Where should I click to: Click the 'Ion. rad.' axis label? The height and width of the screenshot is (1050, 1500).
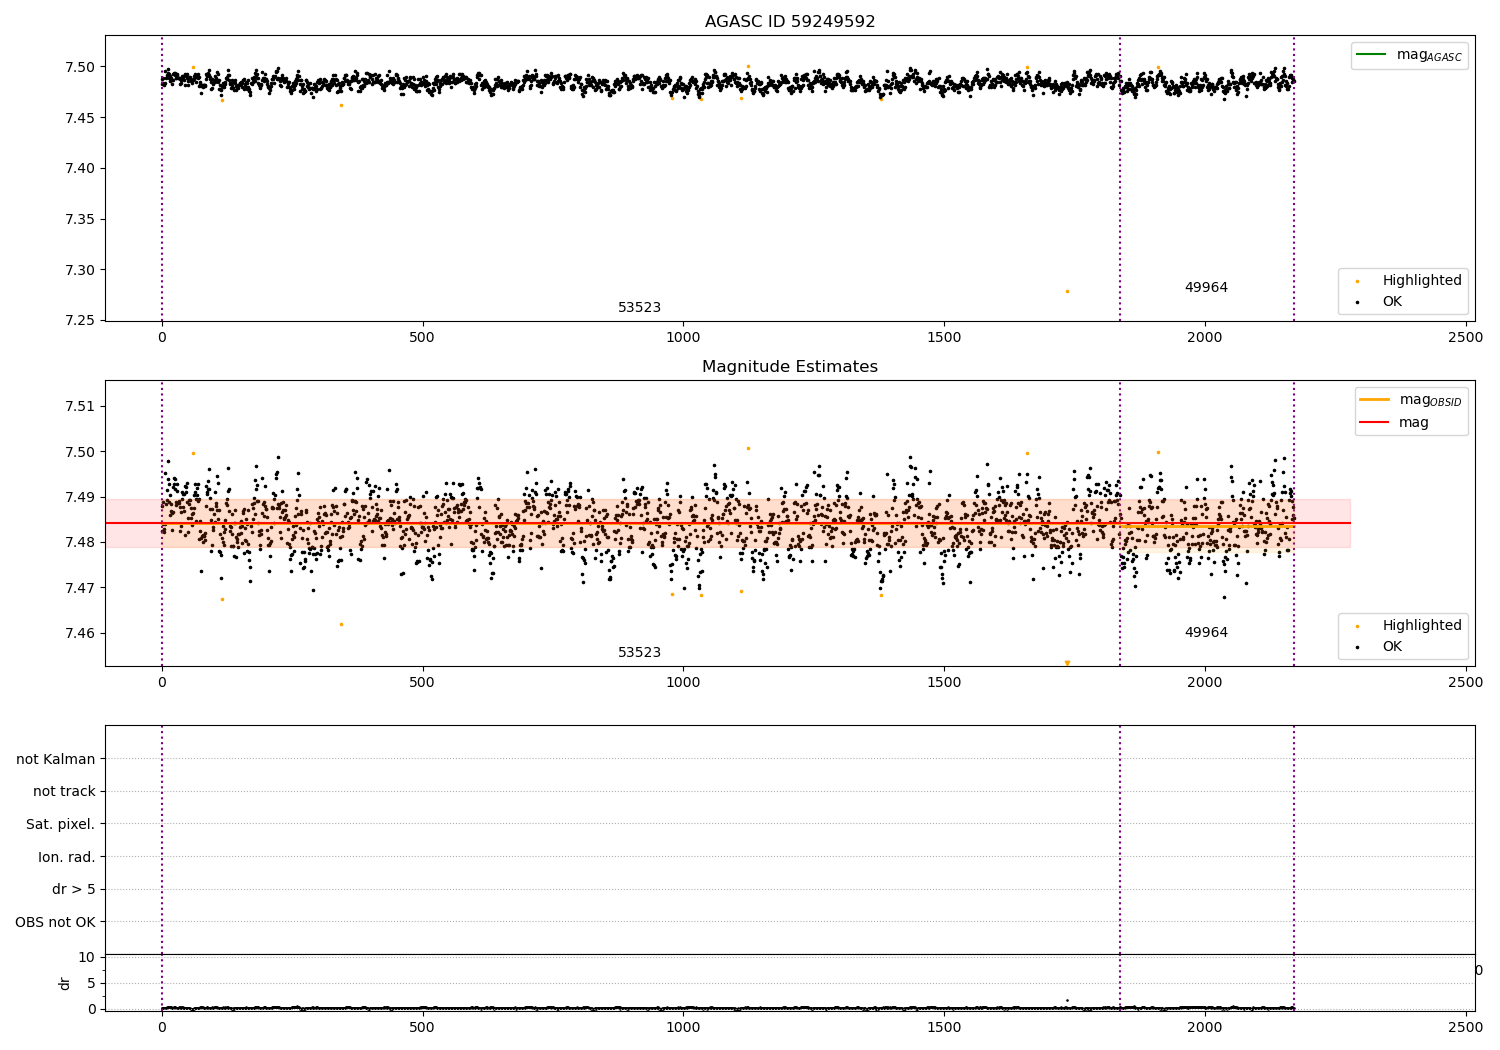click(x=67, y=857)
